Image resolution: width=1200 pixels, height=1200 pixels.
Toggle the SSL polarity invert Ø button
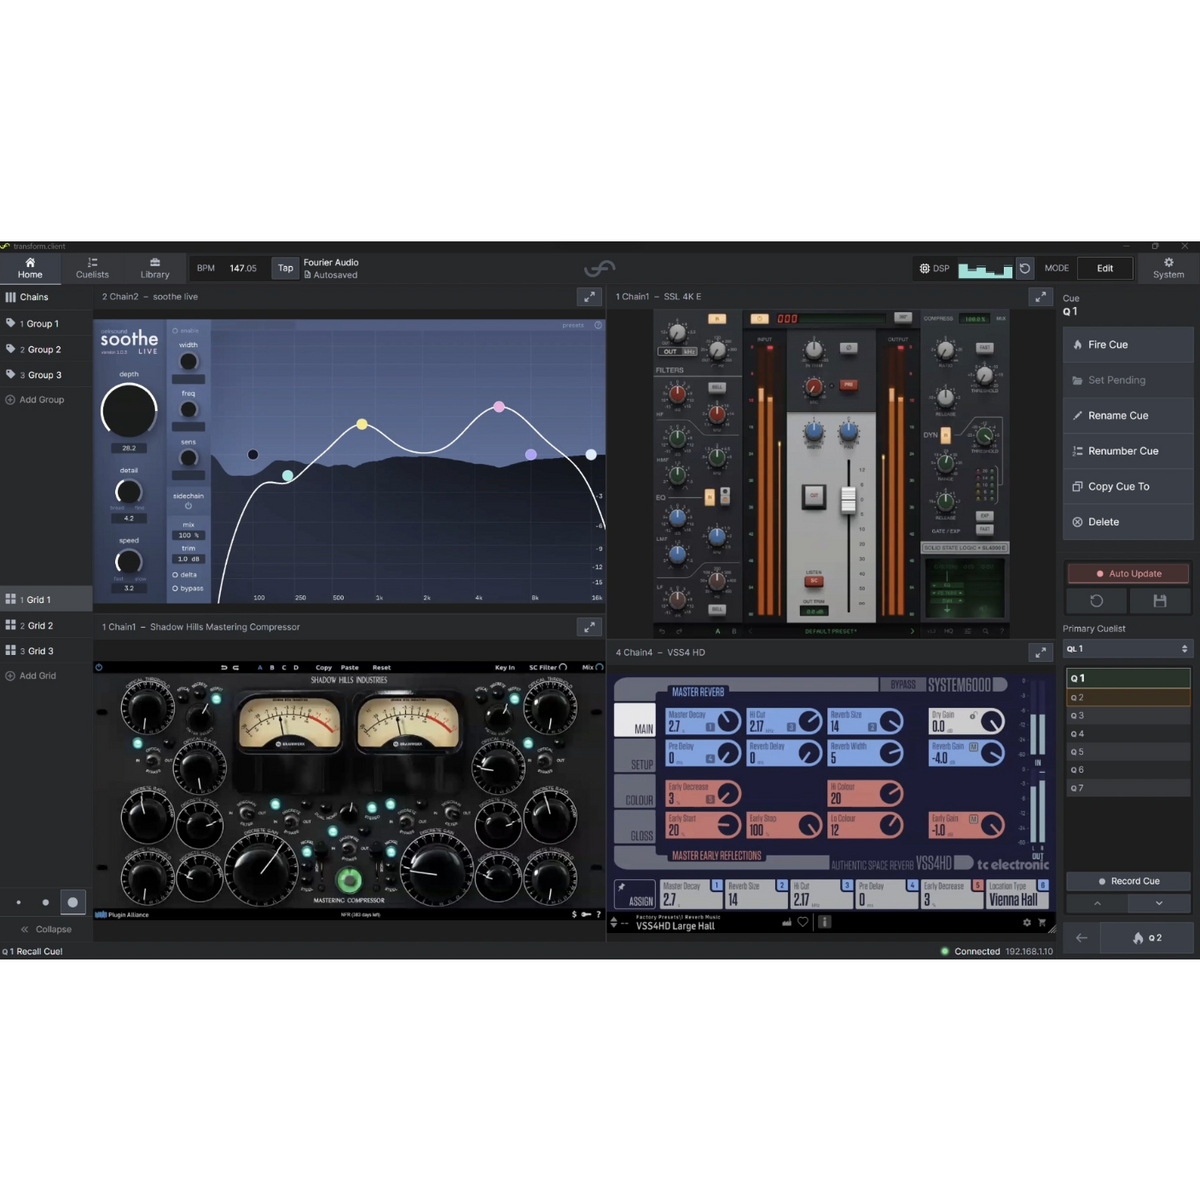pyautogui.click(x=849, y=348)
